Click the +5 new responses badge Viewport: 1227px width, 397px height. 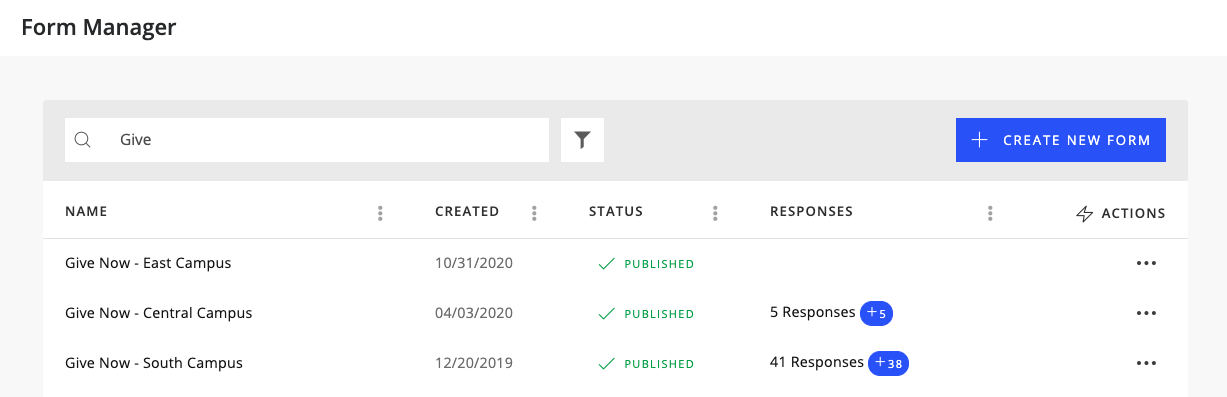click(x=877, y=313)
